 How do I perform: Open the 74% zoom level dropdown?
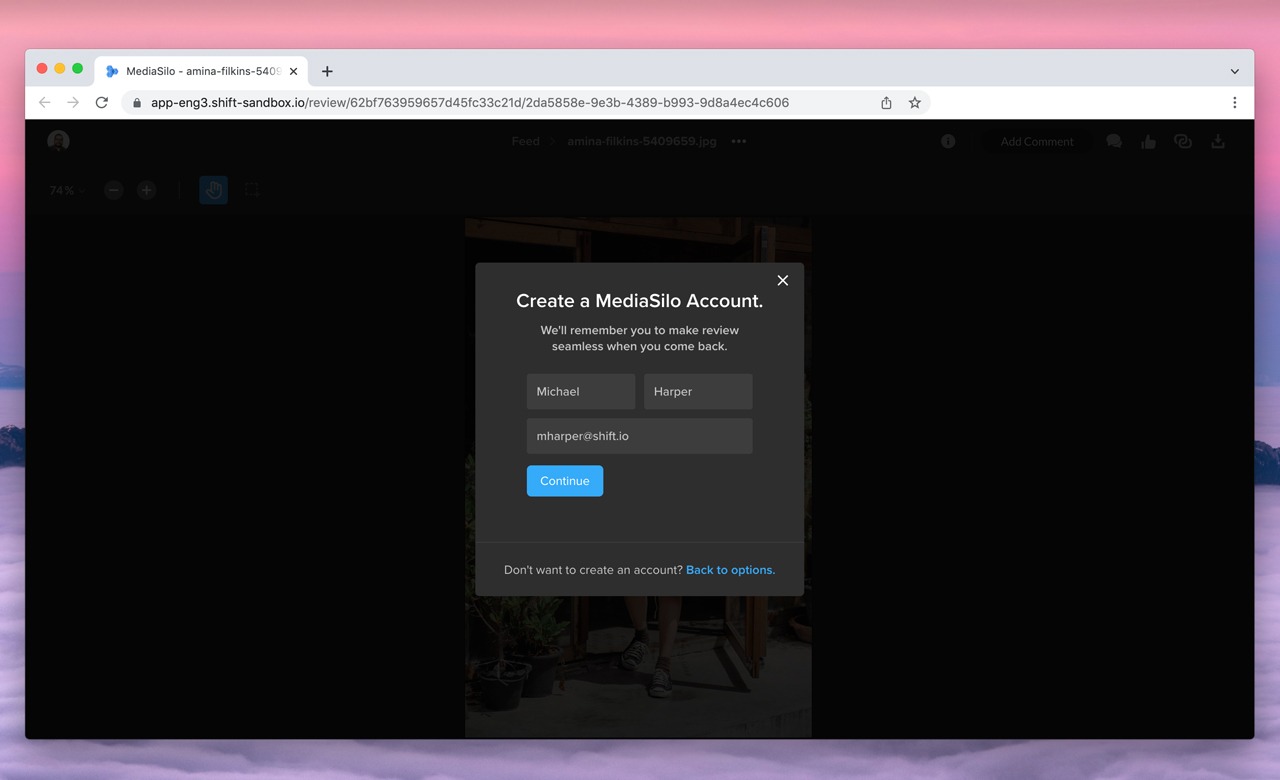(x=65, y=190)
